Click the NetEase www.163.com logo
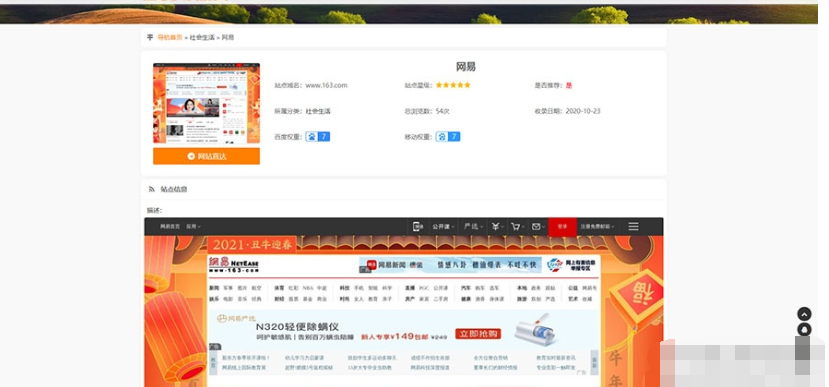829x387 pixels. coord(233,265)
